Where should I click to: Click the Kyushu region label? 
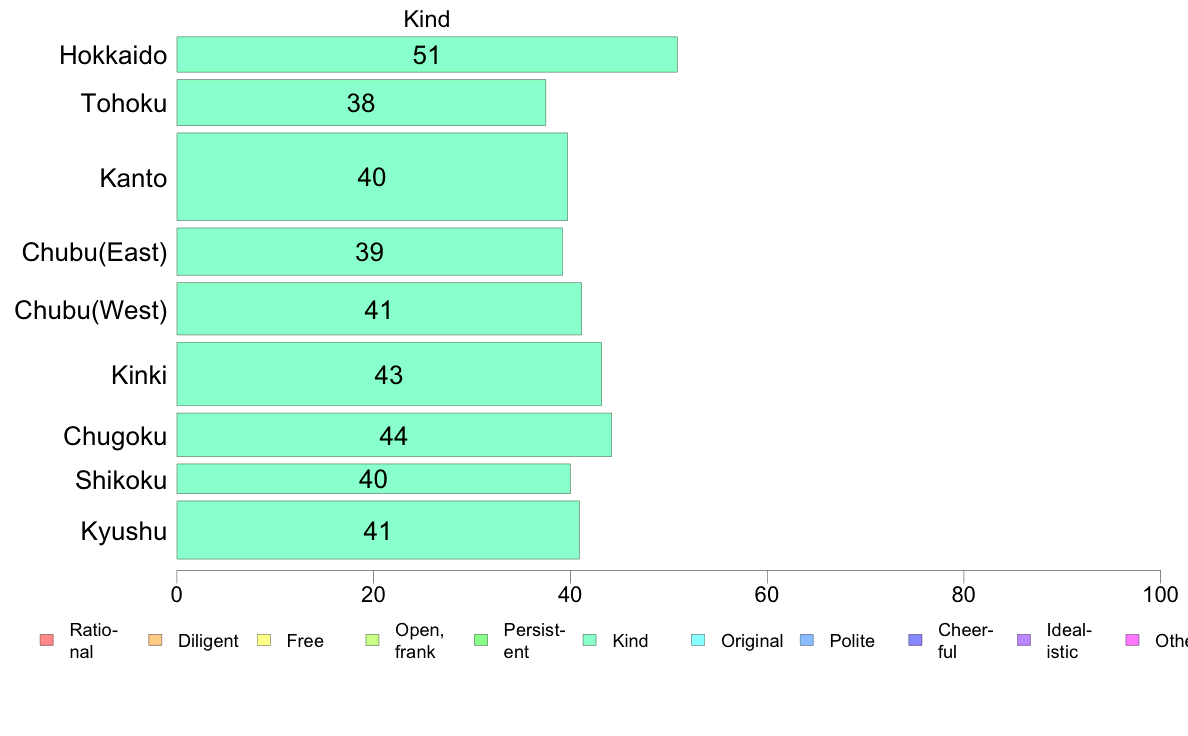123,531
